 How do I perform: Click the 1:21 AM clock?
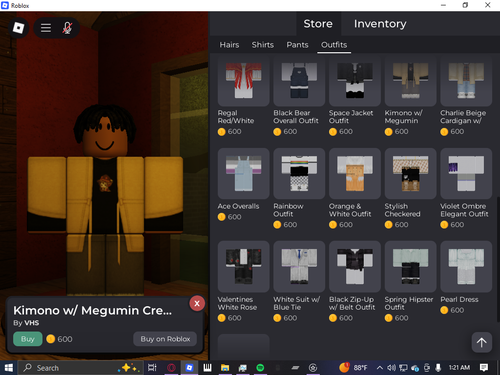pos(459,368)
